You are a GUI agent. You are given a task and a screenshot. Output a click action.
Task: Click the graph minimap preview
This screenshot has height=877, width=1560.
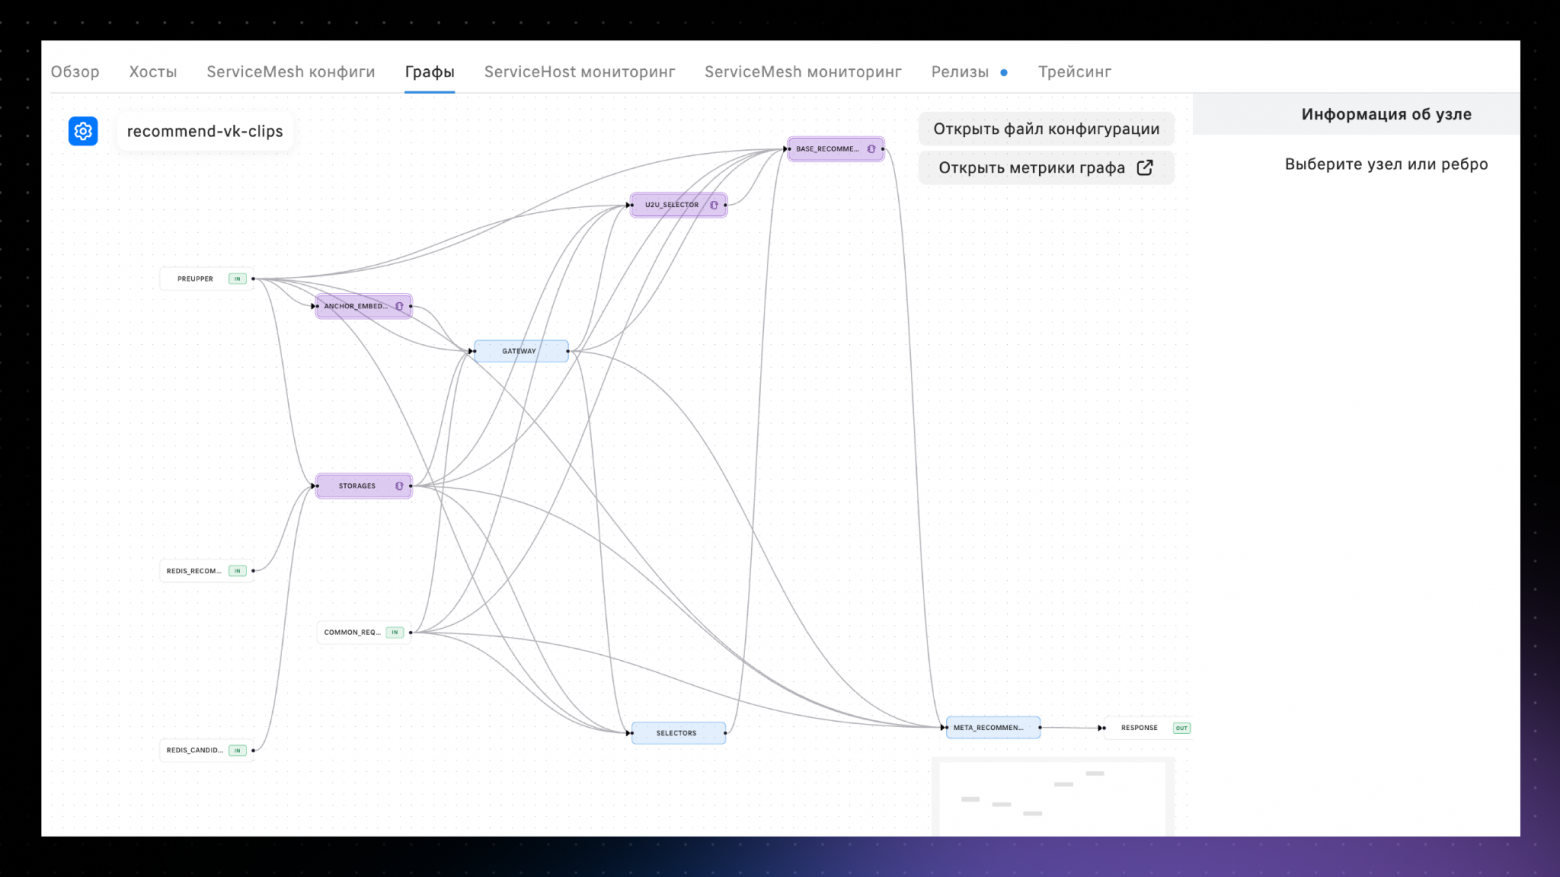point(1053,796)
